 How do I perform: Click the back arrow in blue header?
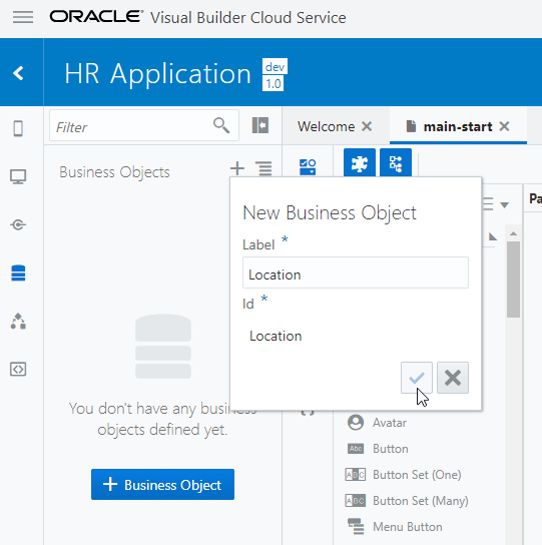pyautogui.click(x=18, y=73)
